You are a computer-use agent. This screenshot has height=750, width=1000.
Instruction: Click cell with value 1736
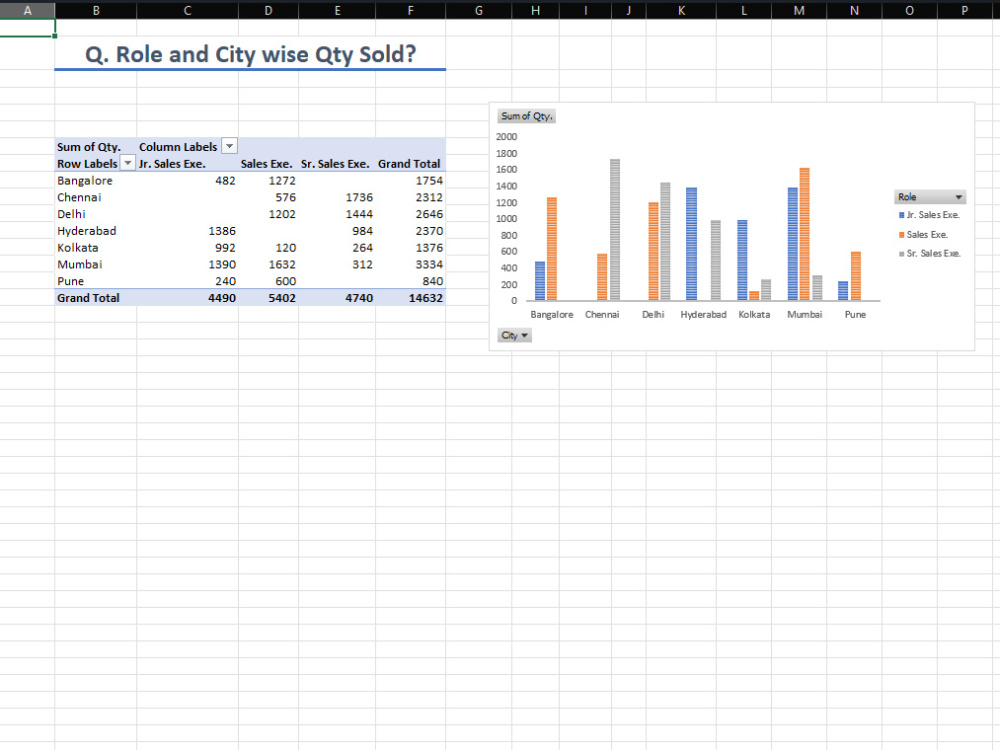coord(337,197)
